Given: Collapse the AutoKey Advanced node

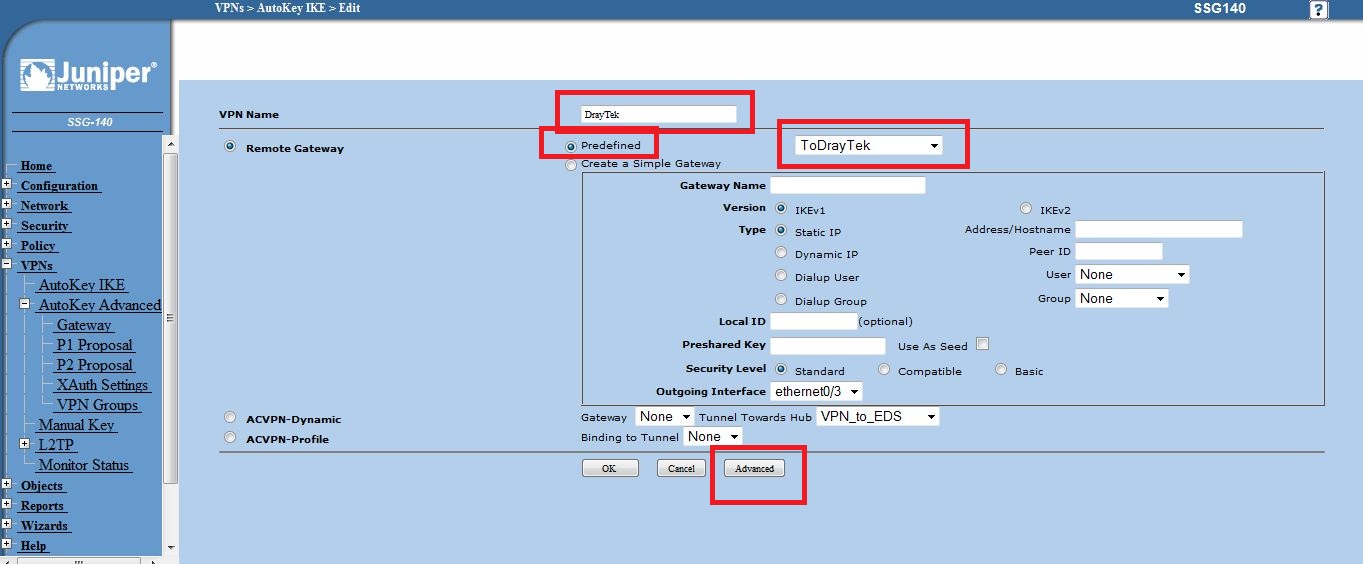Looking at the screenshot, I should tap(25, 304).
